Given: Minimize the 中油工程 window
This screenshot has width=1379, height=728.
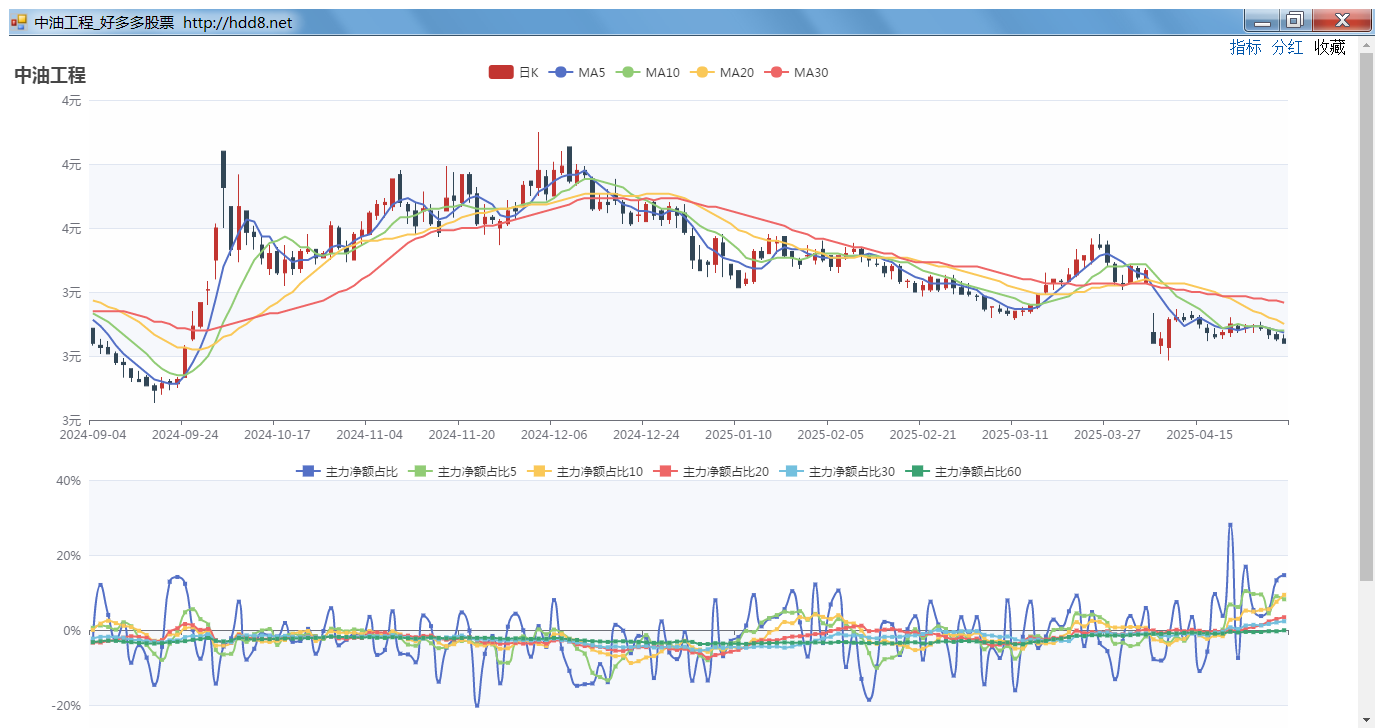Looking at the screenshot, I should click(x=1262, y=20).
